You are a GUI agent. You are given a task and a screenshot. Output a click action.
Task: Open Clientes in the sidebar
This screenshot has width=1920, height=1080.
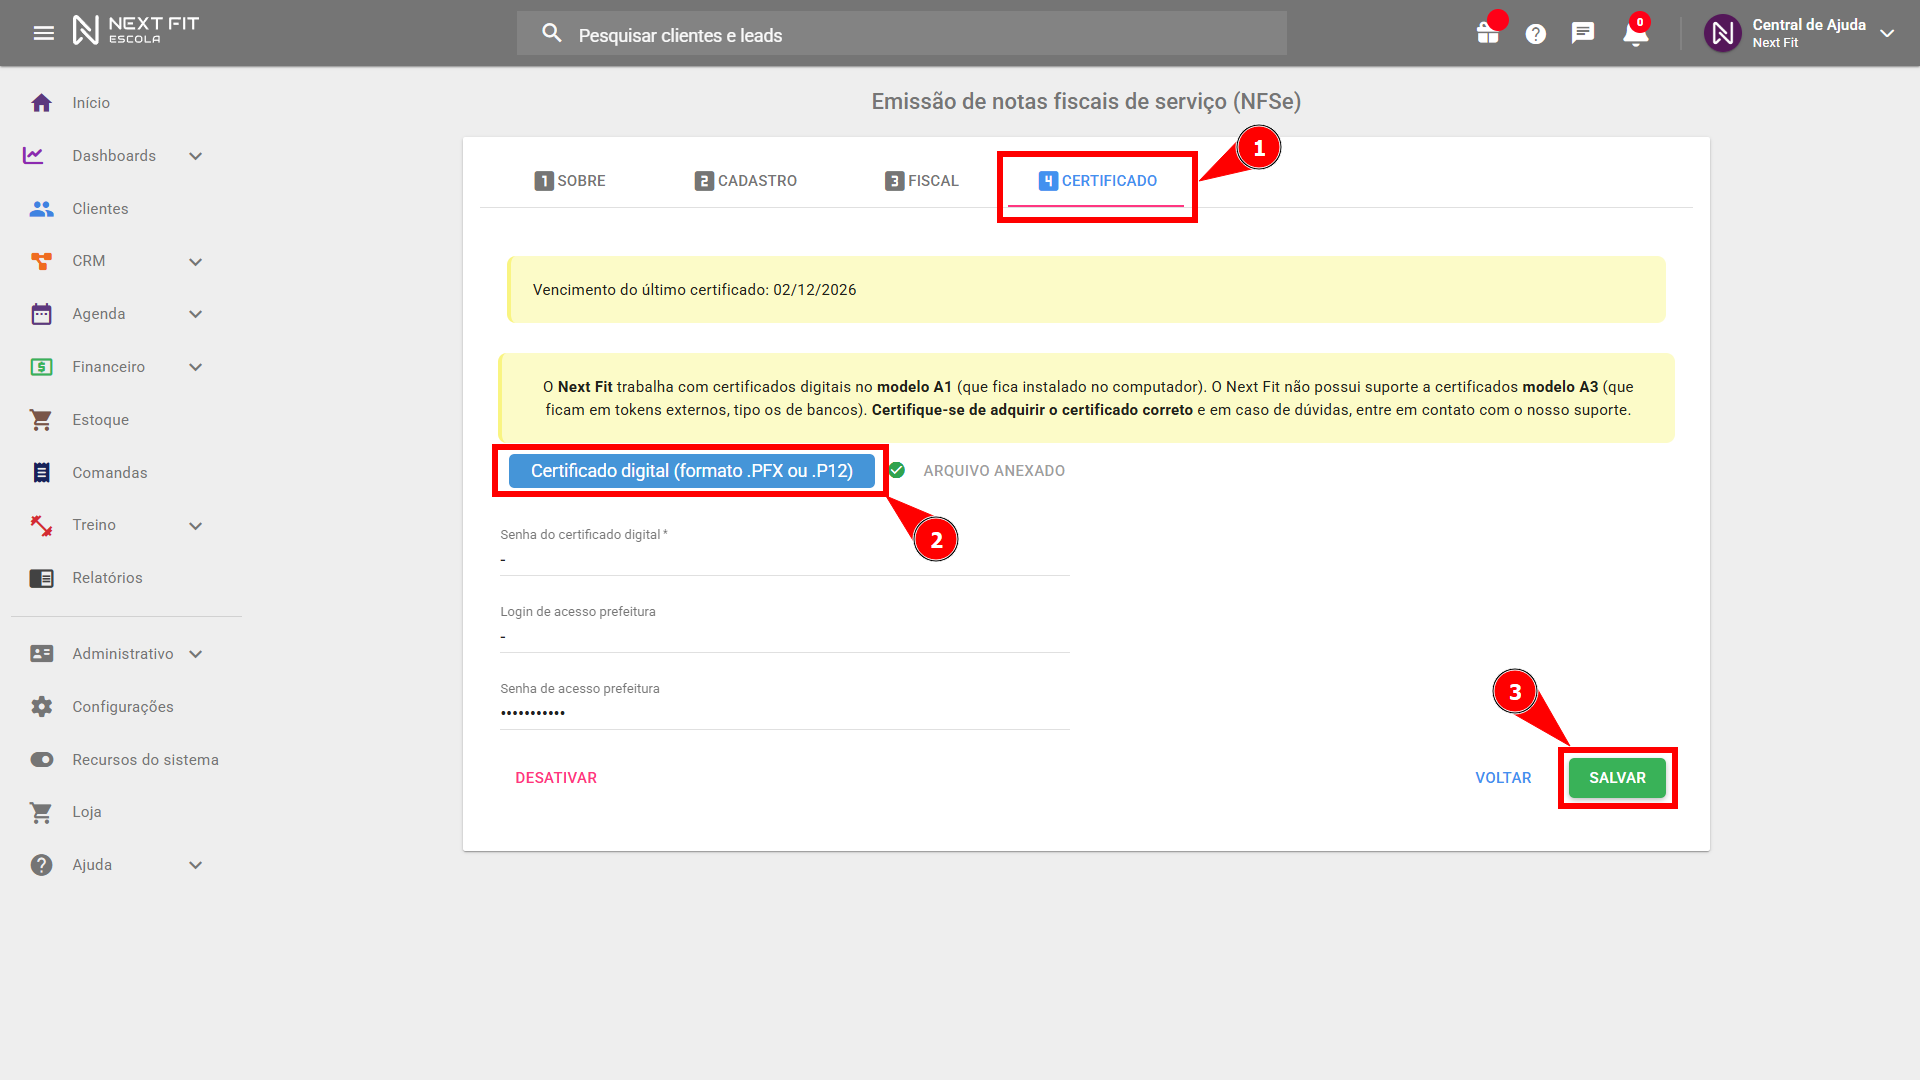pyautogui.click(x=100, y=209)
